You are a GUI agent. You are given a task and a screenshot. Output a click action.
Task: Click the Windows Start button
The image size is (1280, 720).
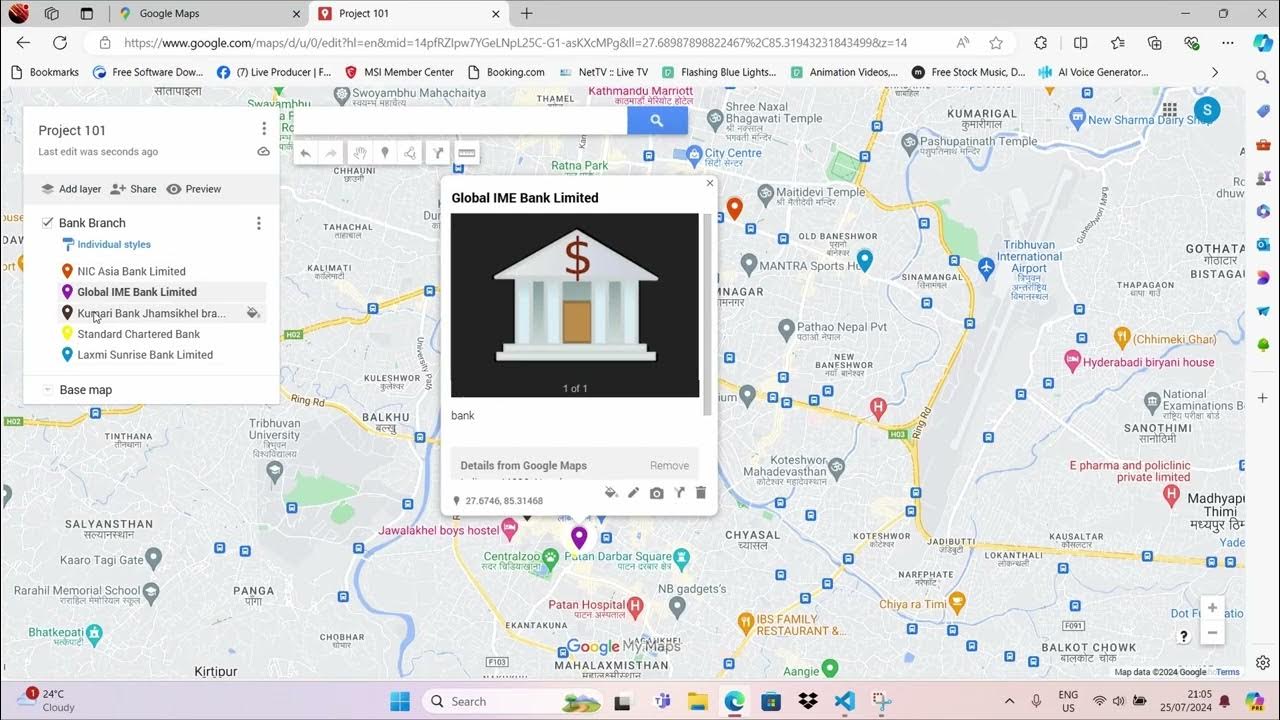[x=400, y=701]
